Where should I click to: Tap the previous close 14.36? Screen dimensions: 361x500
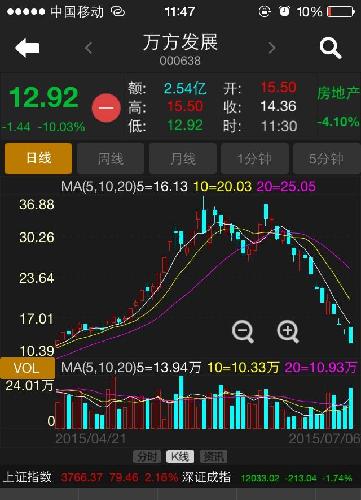(278, 106)
